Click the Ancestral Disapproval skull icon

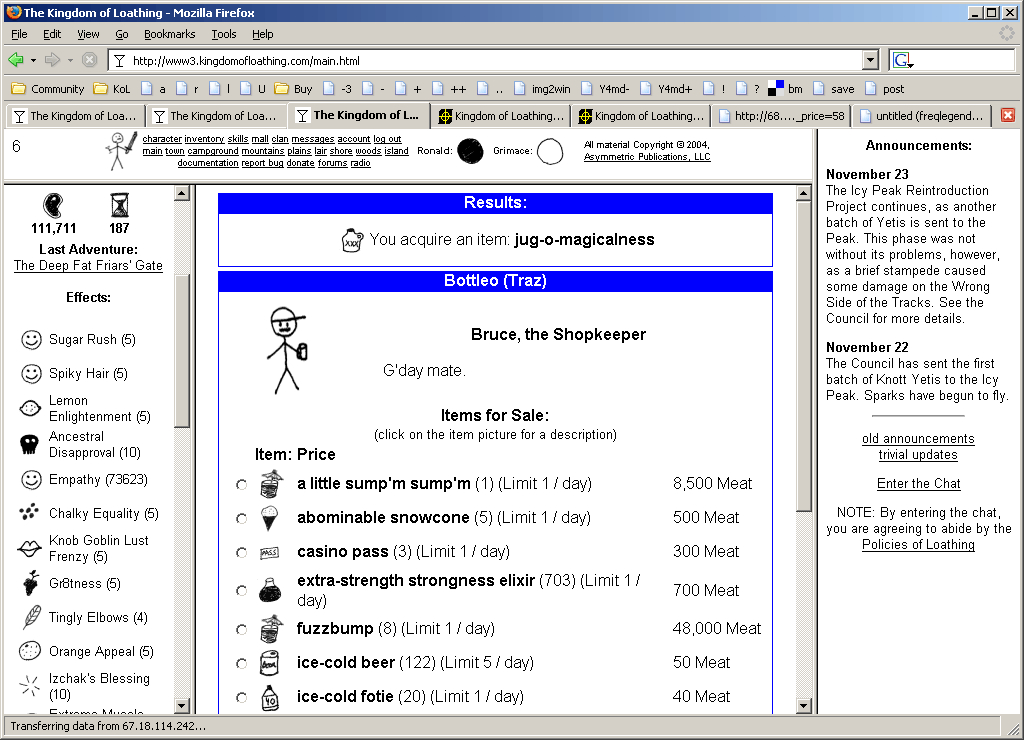tap(29, 445)
